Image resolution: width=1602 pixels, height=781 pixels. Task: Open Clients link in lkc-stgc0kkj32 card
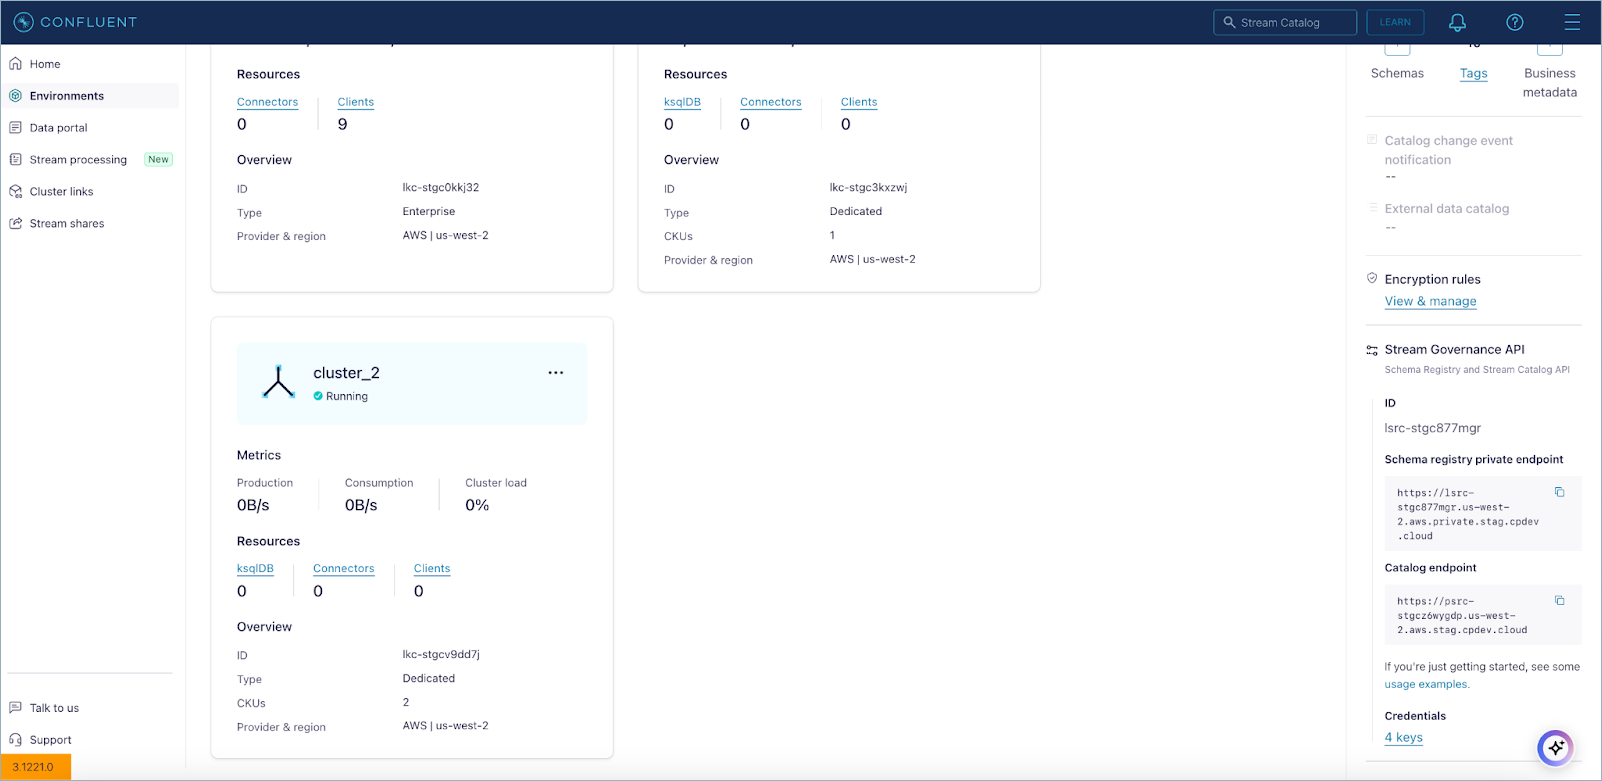point(355,102)
